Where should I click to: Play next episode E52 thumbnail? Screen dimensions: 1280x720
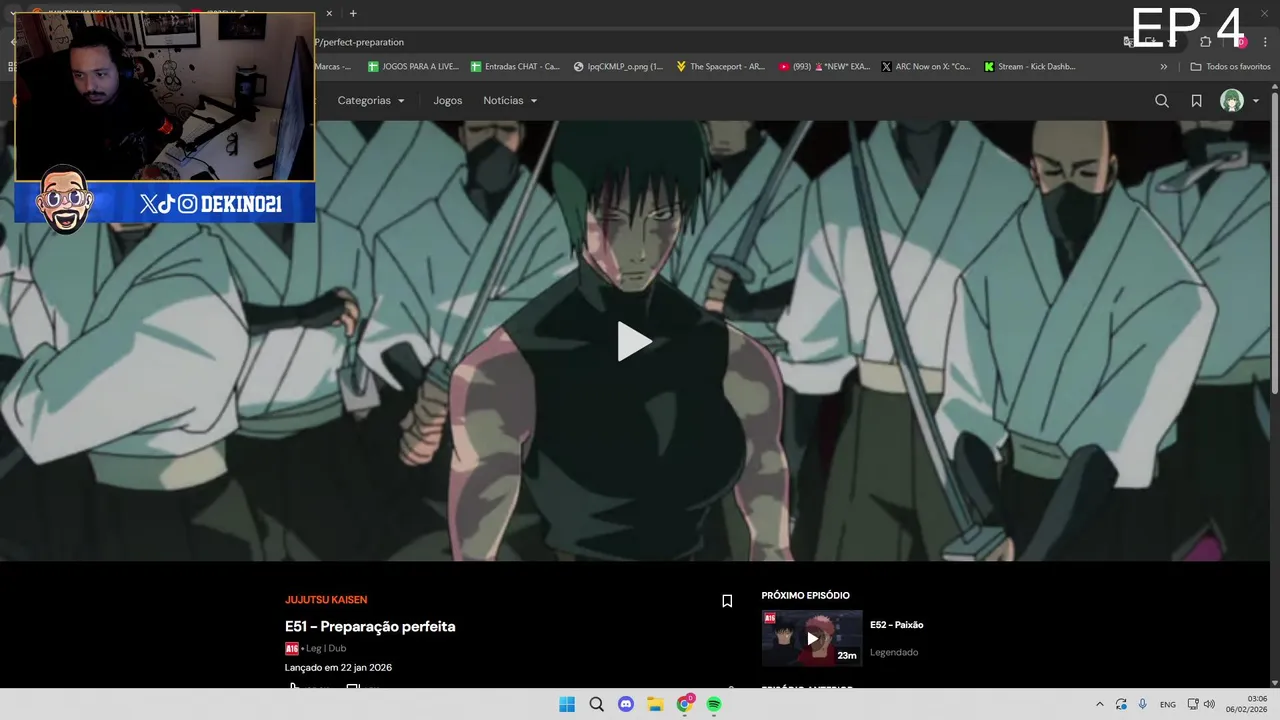[812, 638]
